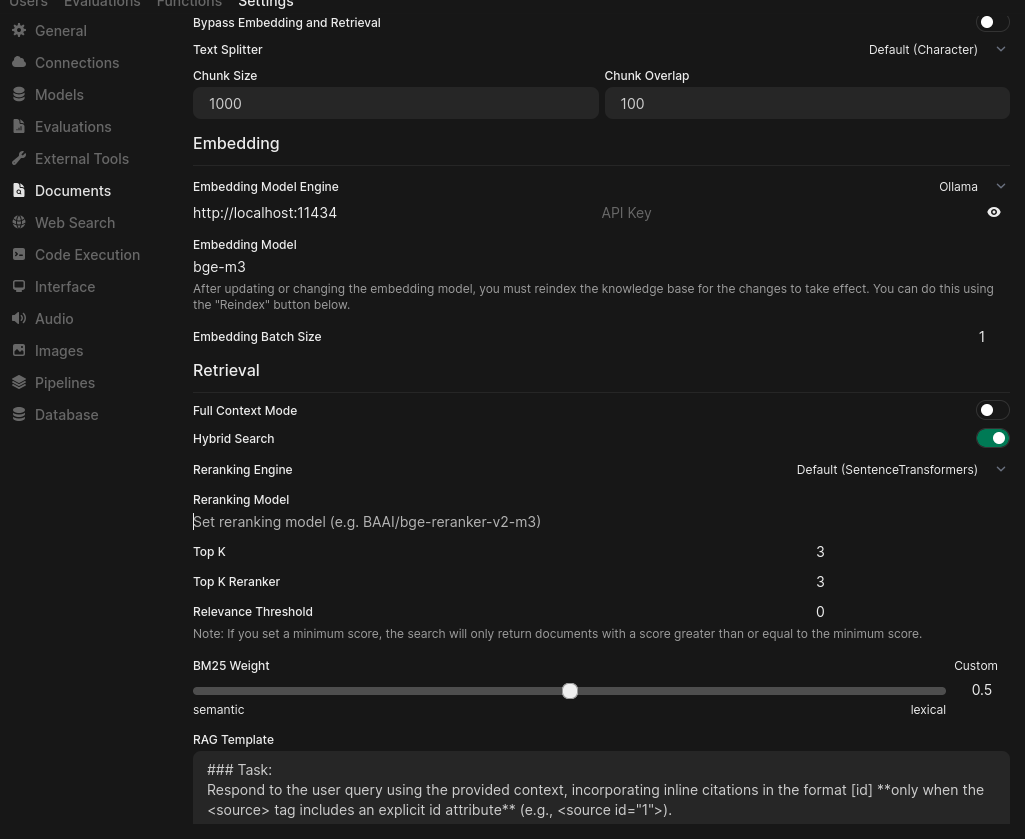Screen dimensions: 1025x839
Task: Select the Database settings icon
Action: tap(20, 414)
